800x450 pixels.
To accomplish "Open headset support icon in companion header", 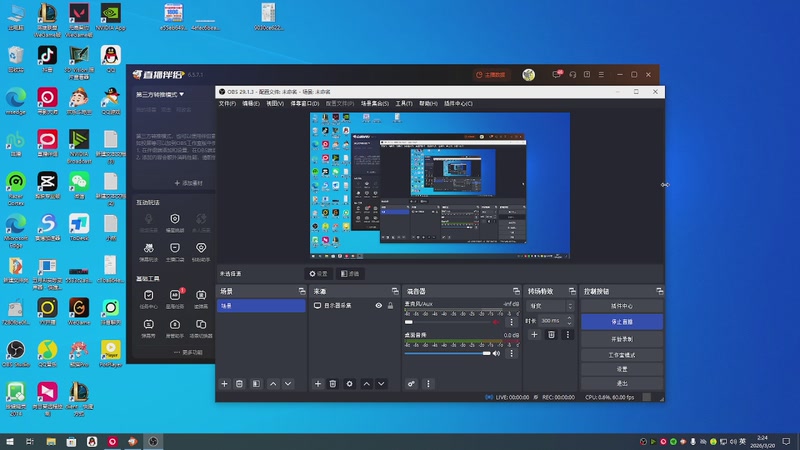I will pyautogui.click(x=572, y=74).
